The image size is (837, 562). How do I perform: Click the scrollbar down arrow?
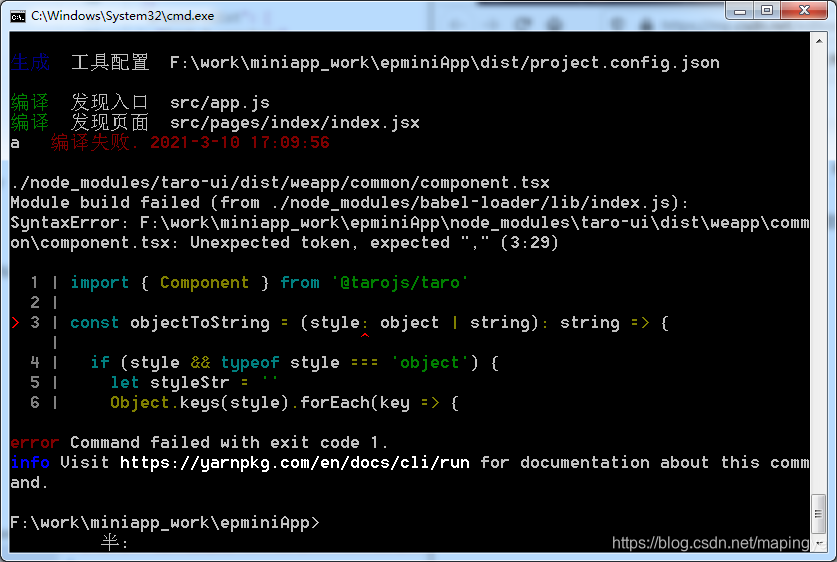[819, 543]
